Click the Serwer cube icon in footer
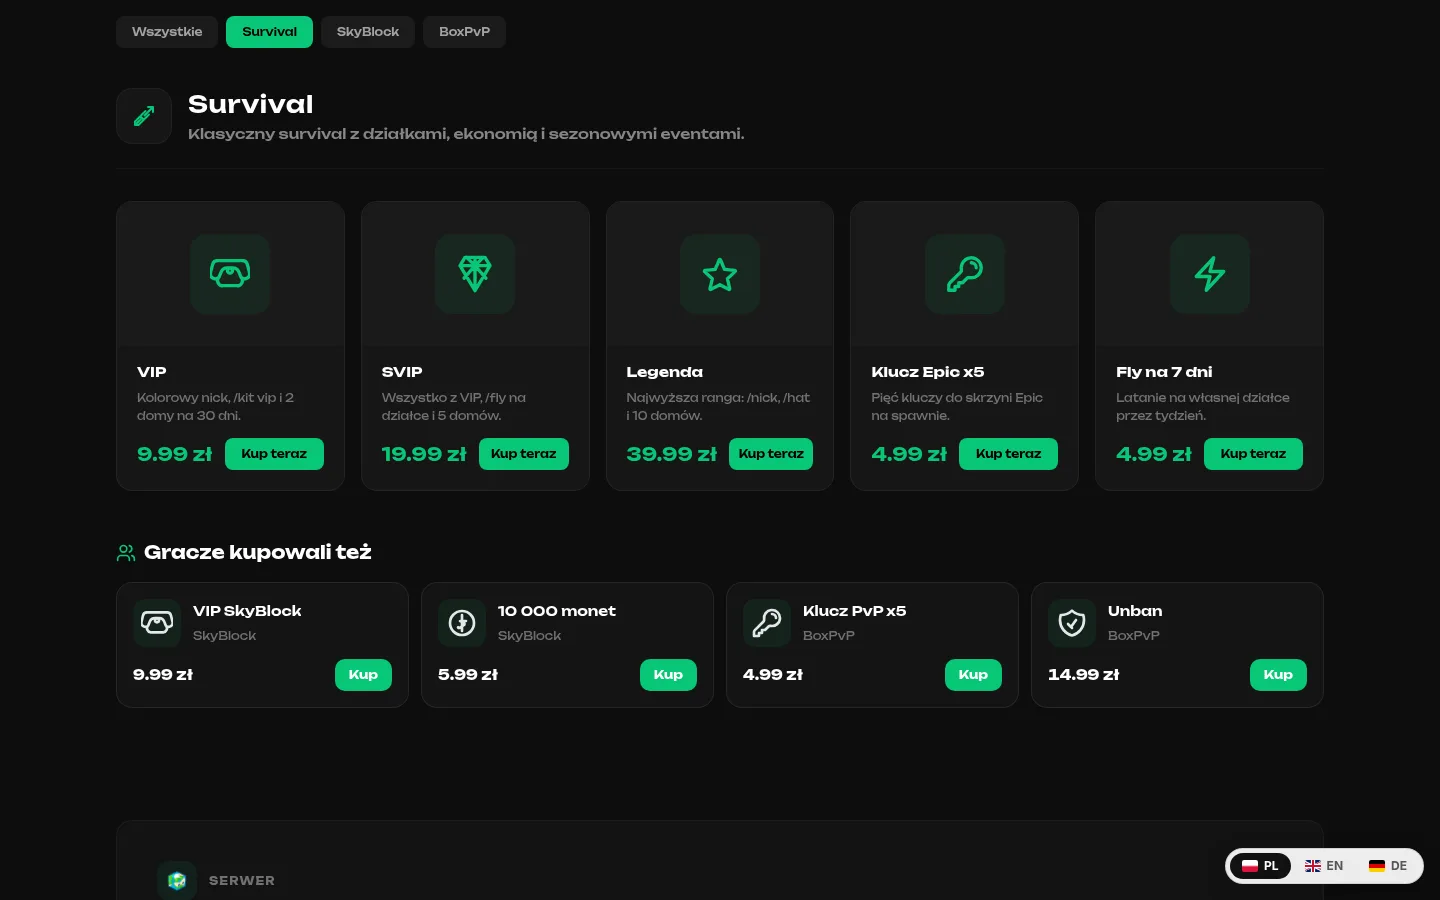This screenshot has width=1440, height=900. [177, 881]
